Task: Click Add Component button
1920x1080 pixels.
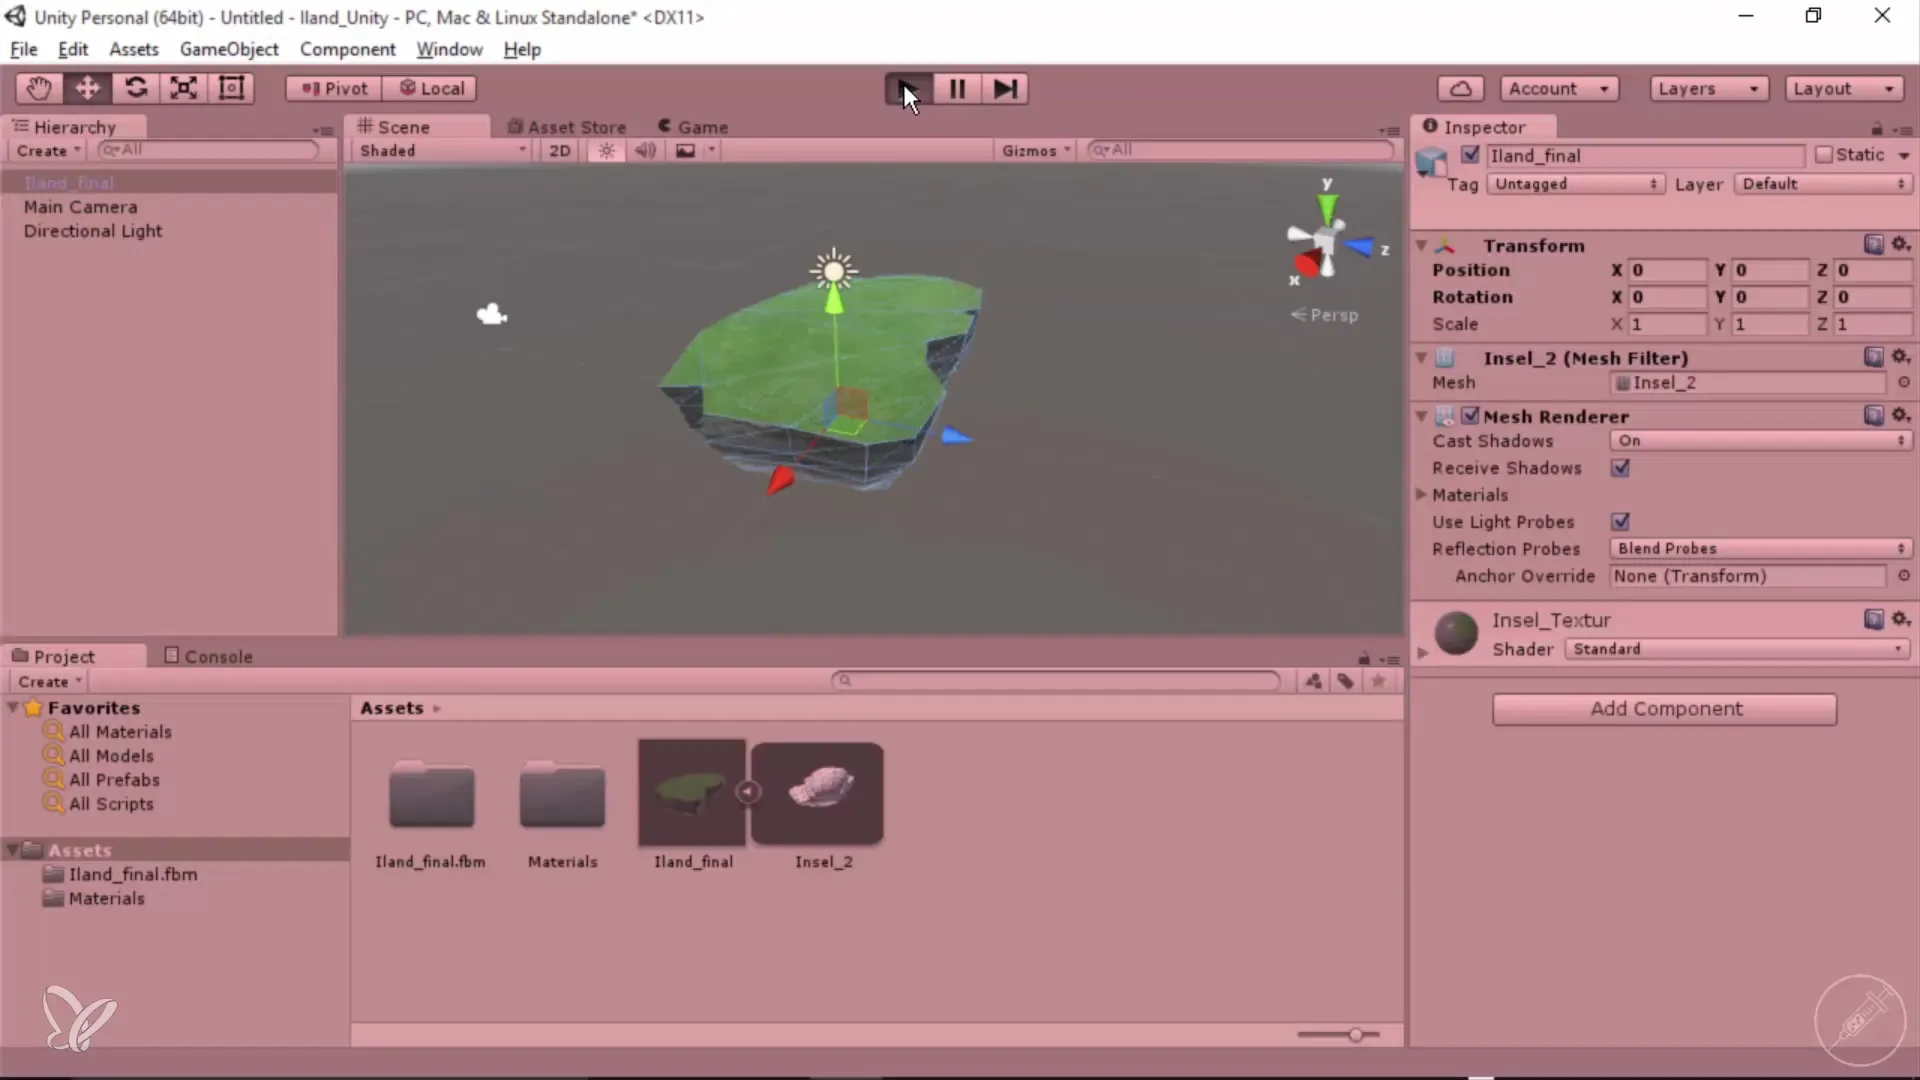Action: (1664, 709)
